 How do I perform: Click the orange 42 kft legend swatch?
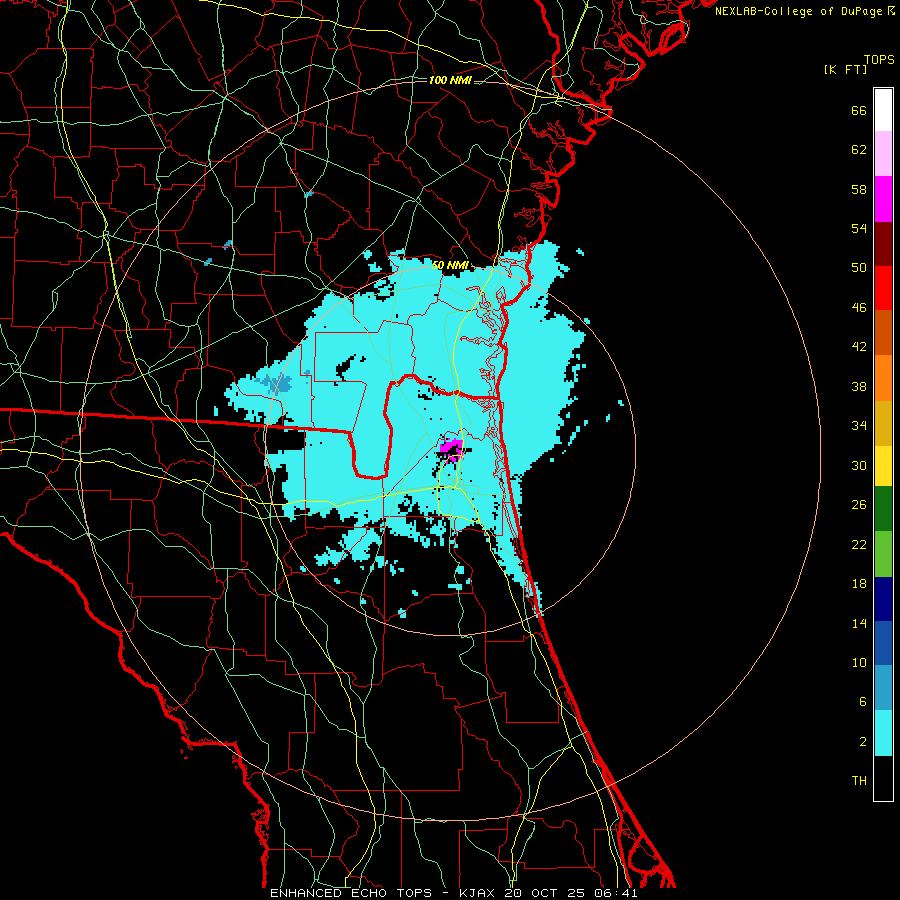pos(883,378)
